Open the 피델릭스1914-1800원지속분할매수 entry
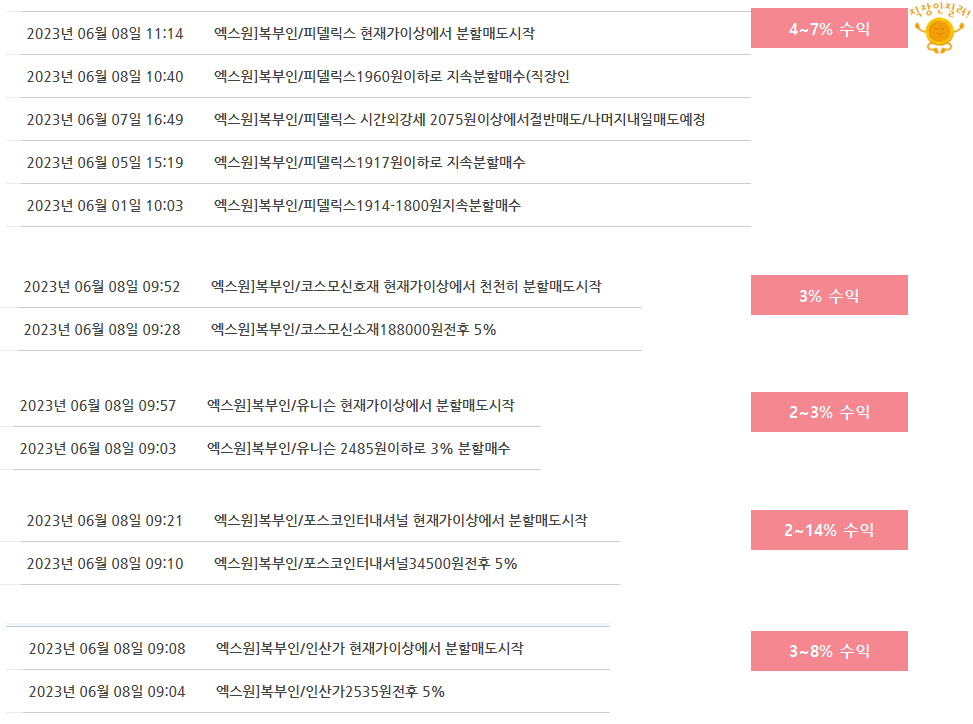Image resolution: width=973 pixels, height=724 pixels. click(x=367, y=205)
